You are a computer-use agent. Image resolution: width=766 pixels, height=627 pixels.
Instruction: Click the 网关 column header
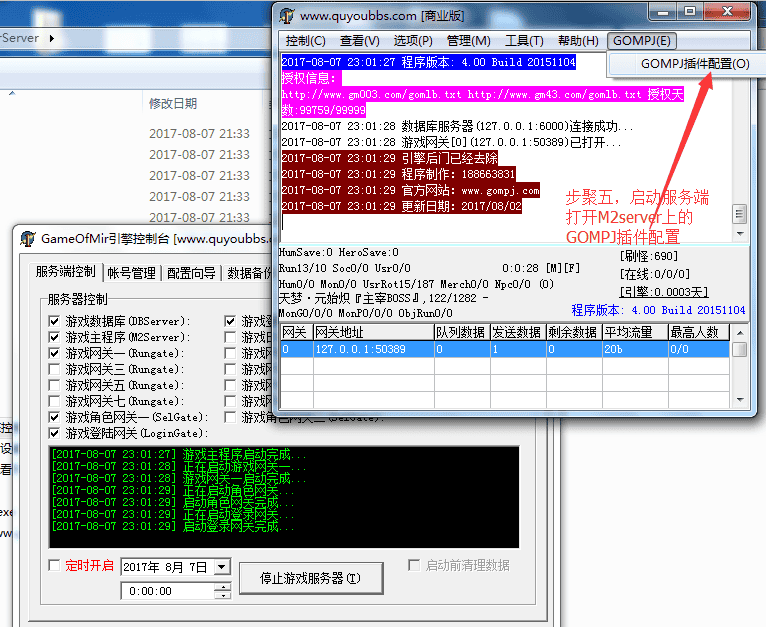coord(296,333)
